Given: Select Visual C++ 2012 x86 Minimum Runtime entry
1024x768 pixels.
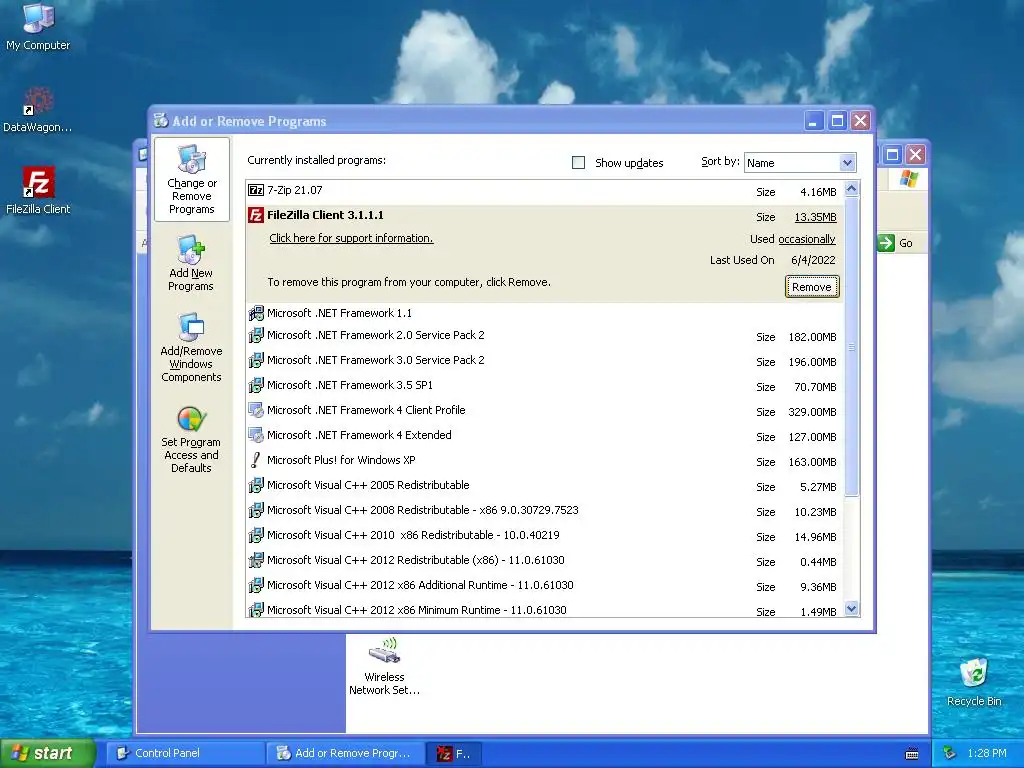Looking at the screenshot, I should point(545,609).
